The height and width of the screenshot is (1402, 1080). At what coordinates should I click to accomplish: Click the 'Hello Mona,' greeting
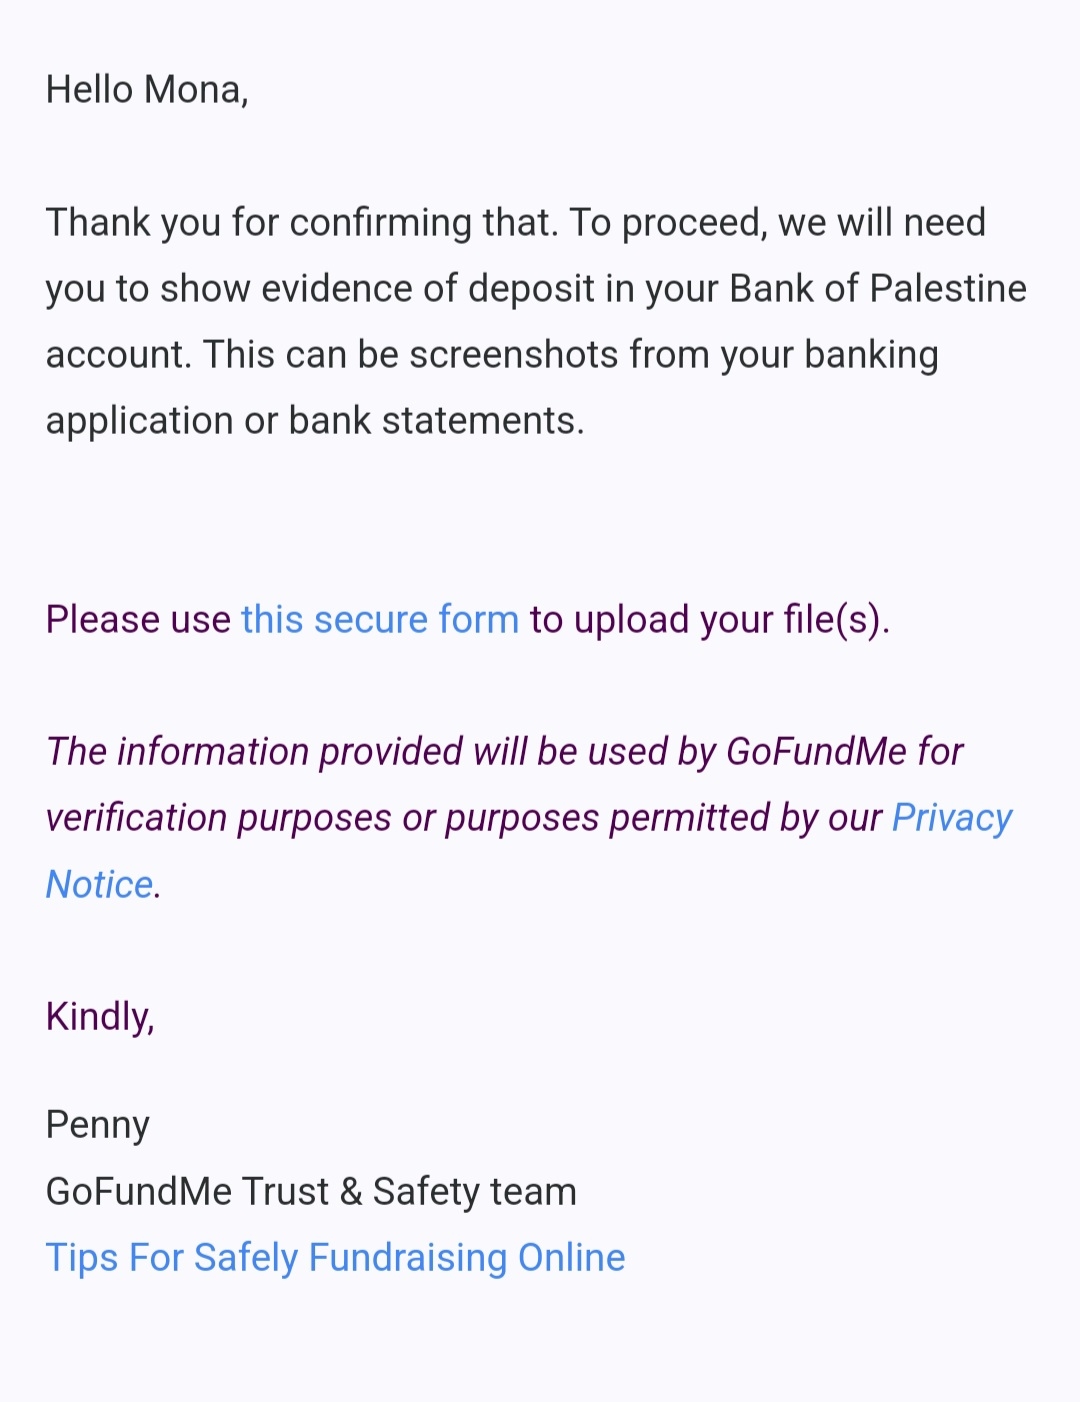click(x=147, y=90)
